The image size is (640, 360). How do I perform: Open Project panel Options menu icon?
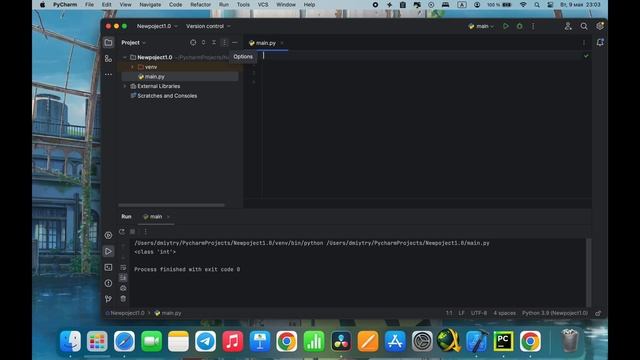(224, 42)
